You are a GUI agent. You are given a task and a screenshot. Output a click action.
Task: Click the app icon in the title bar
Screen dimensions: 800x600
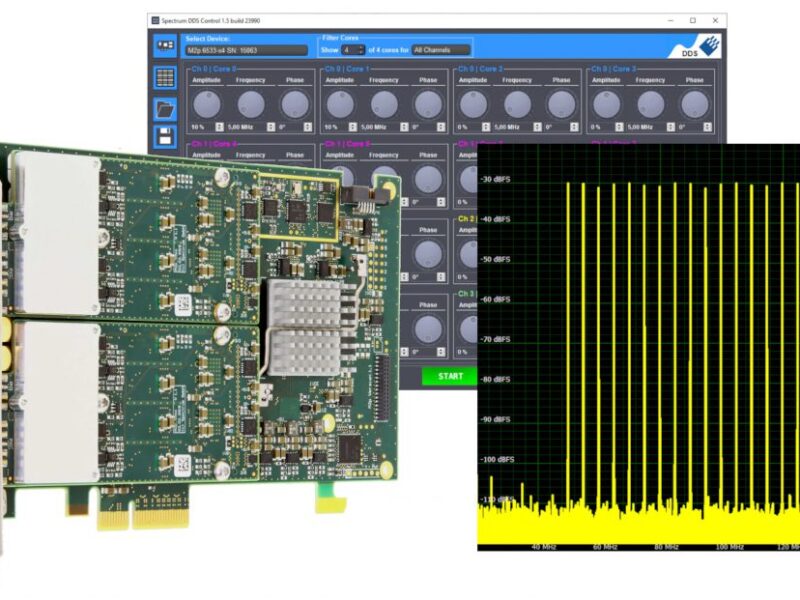(154, 20)
